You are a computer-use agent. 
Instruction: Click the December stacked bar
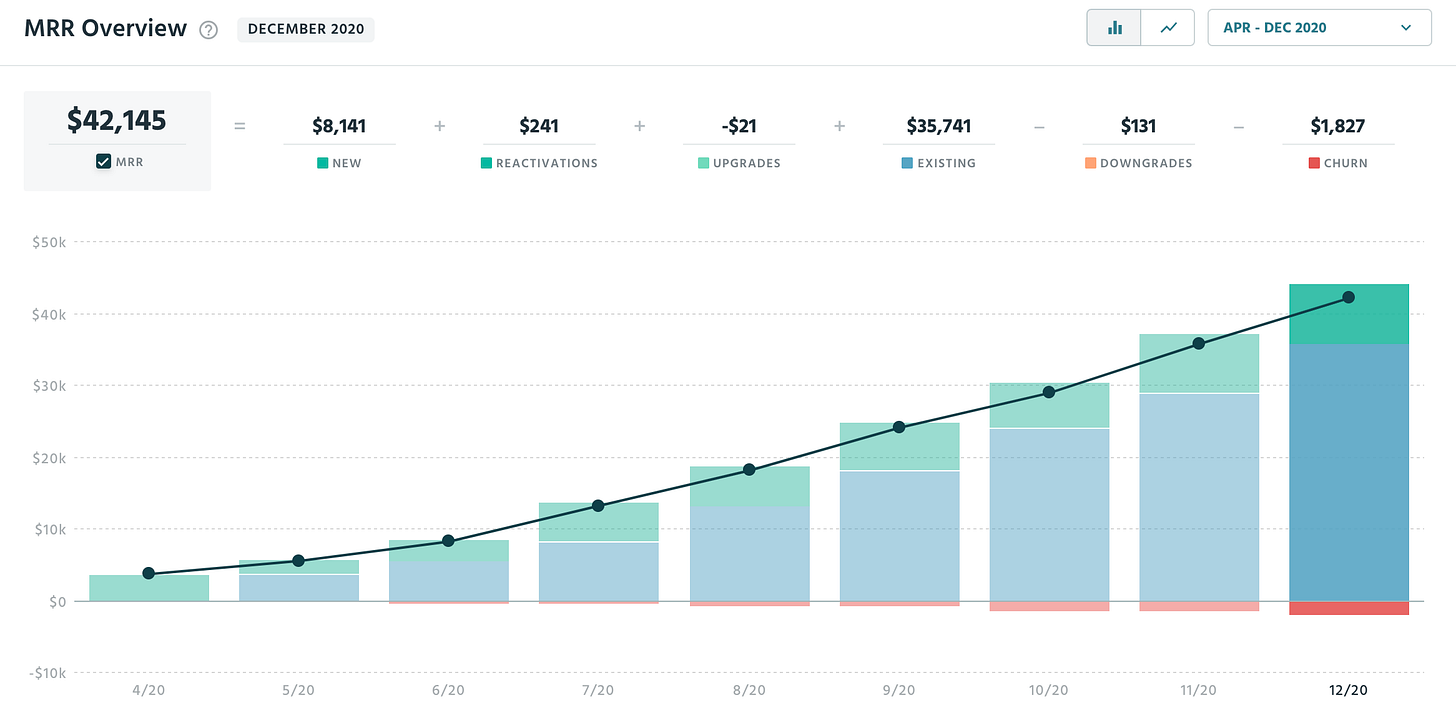1349,450
